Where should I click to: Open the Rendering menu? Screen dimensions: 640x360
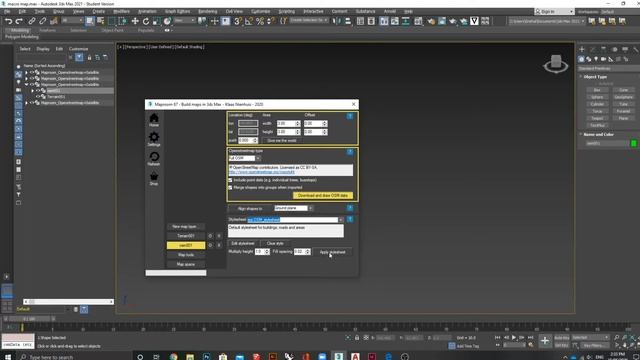(208, 11)
